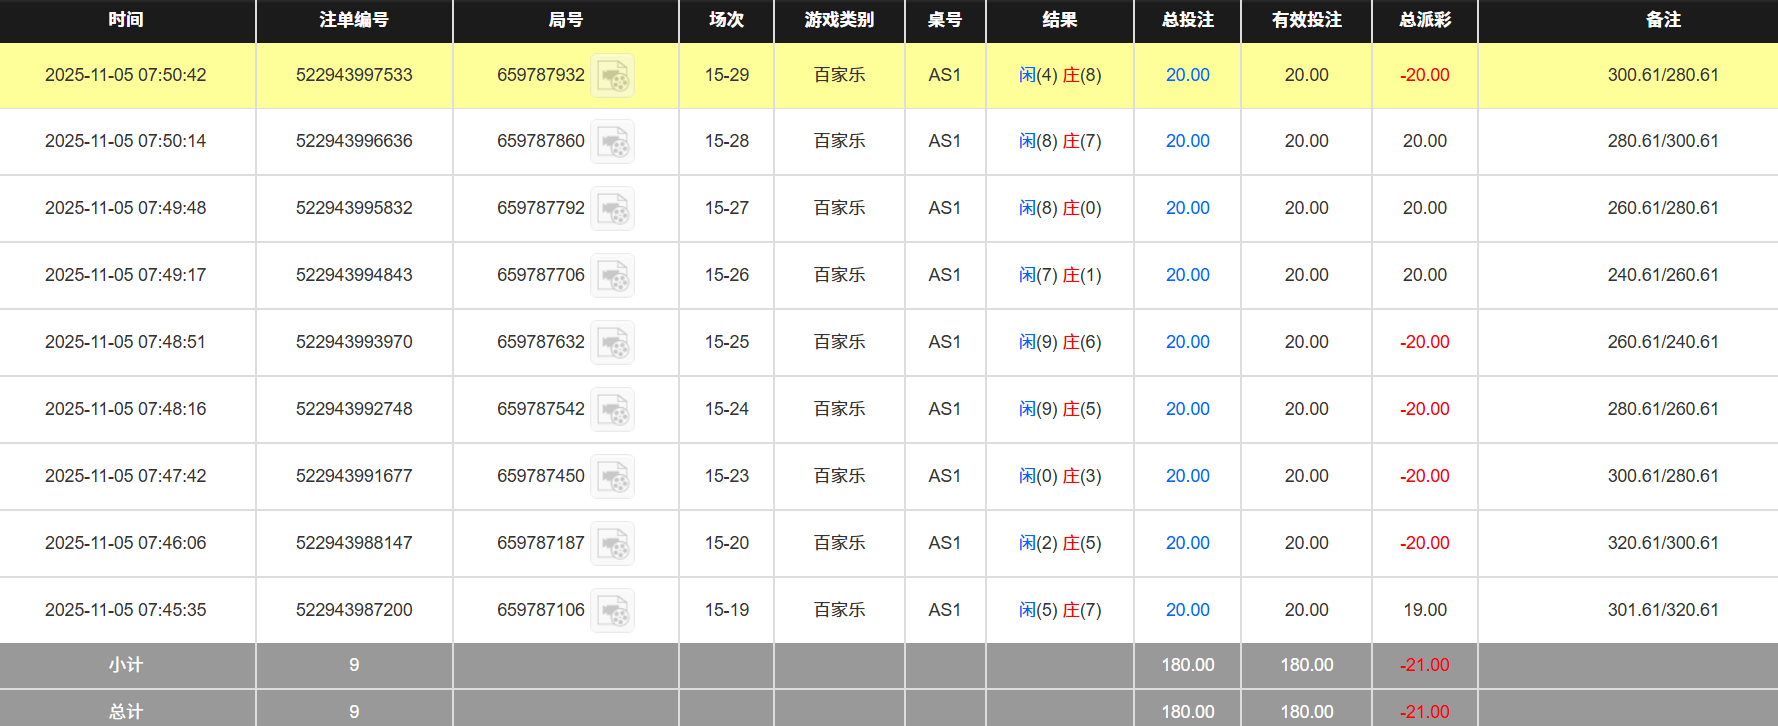Open replay icon for round 659787187

(612, 544)
